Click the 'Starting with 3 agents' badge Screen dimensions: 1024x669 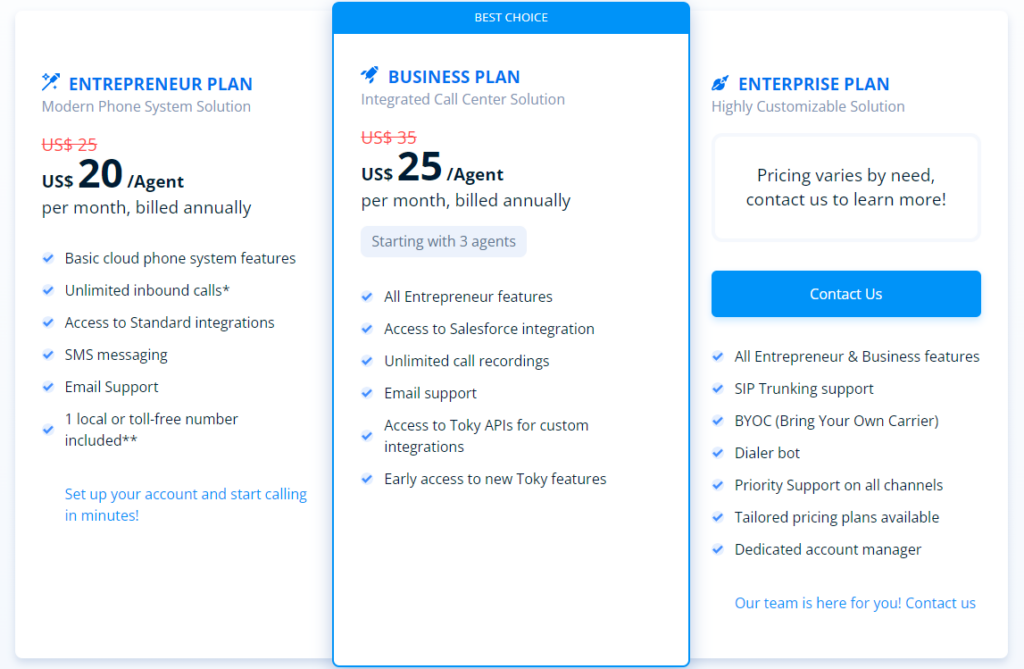coord(443,241)
